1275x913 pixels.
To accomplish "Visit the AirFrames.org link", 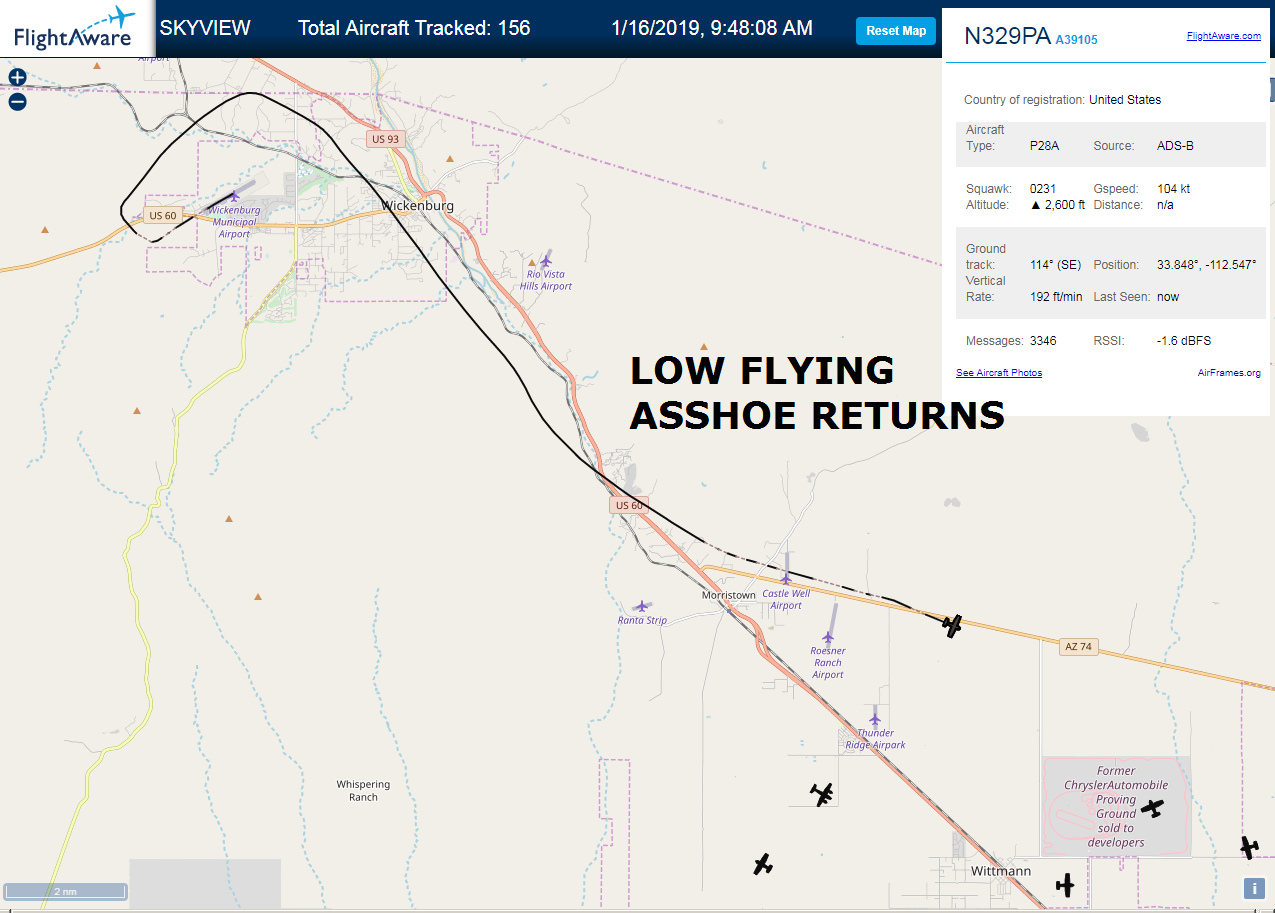I will (x=1229, y=373).
